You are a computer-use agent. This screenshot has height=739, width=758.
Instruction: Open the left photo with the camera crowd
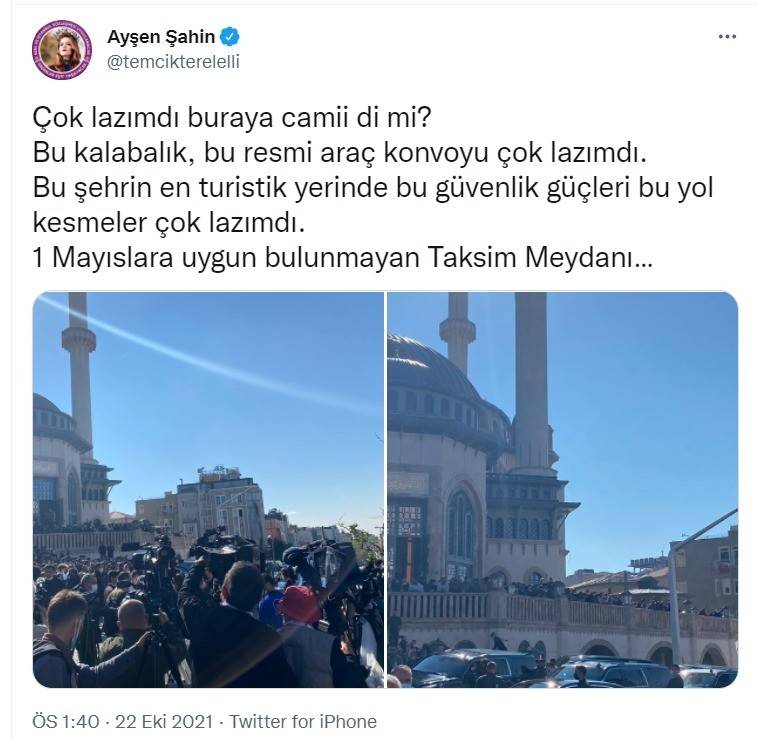coord(208,490)
